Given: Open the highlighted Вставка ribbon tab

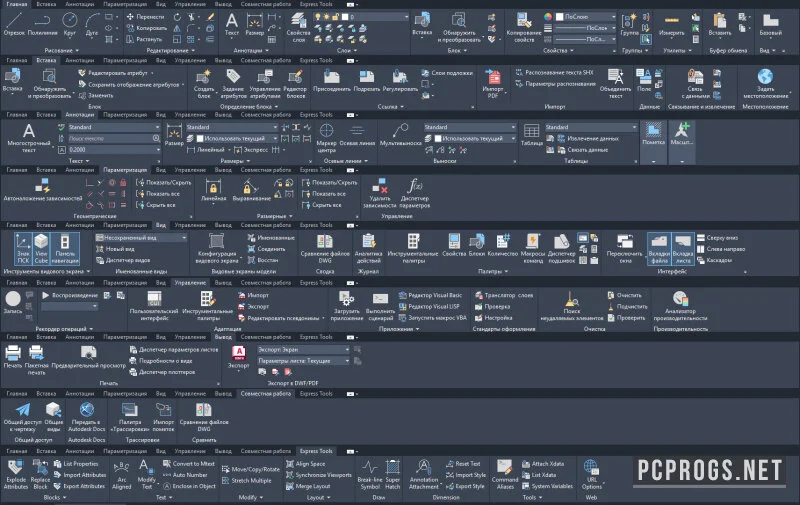Looking at the screenshot, I should point(46,60).
